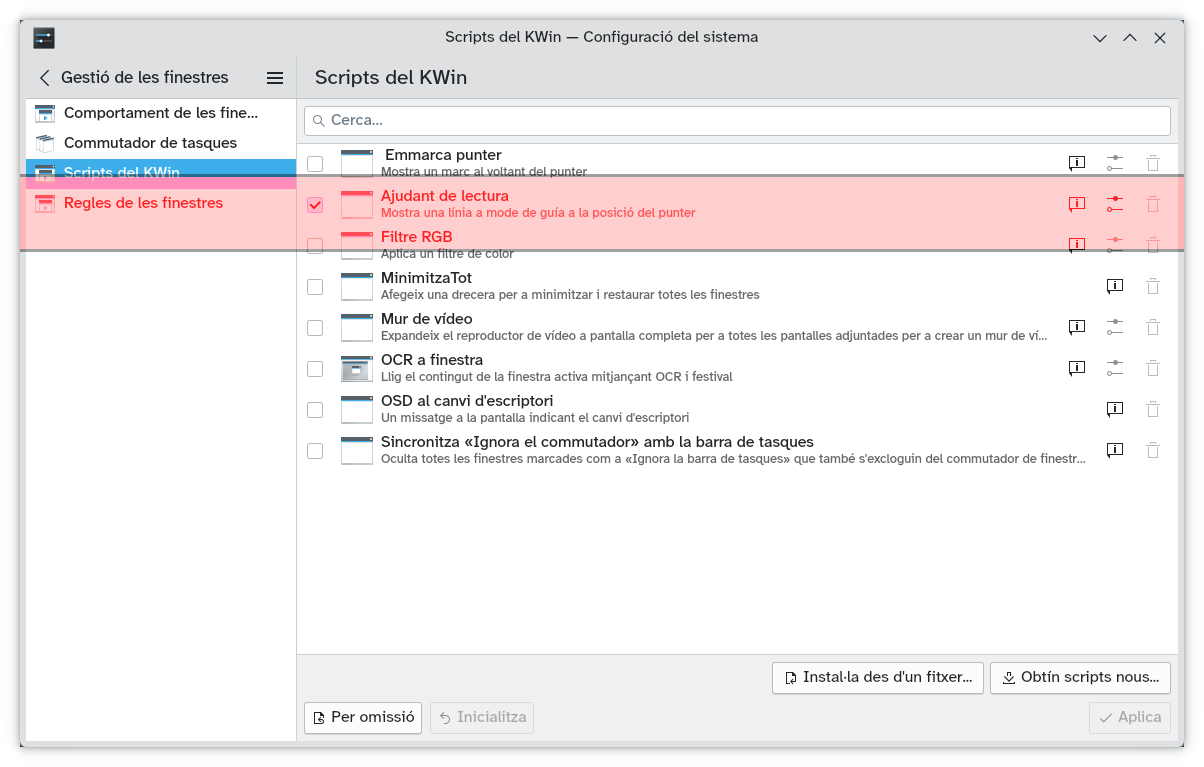Image resolution: width=1204 pixels, height=767 pixels.
Task: Click the OCR a finestra thumbnail icon
Action: click(x=357, y=368)
